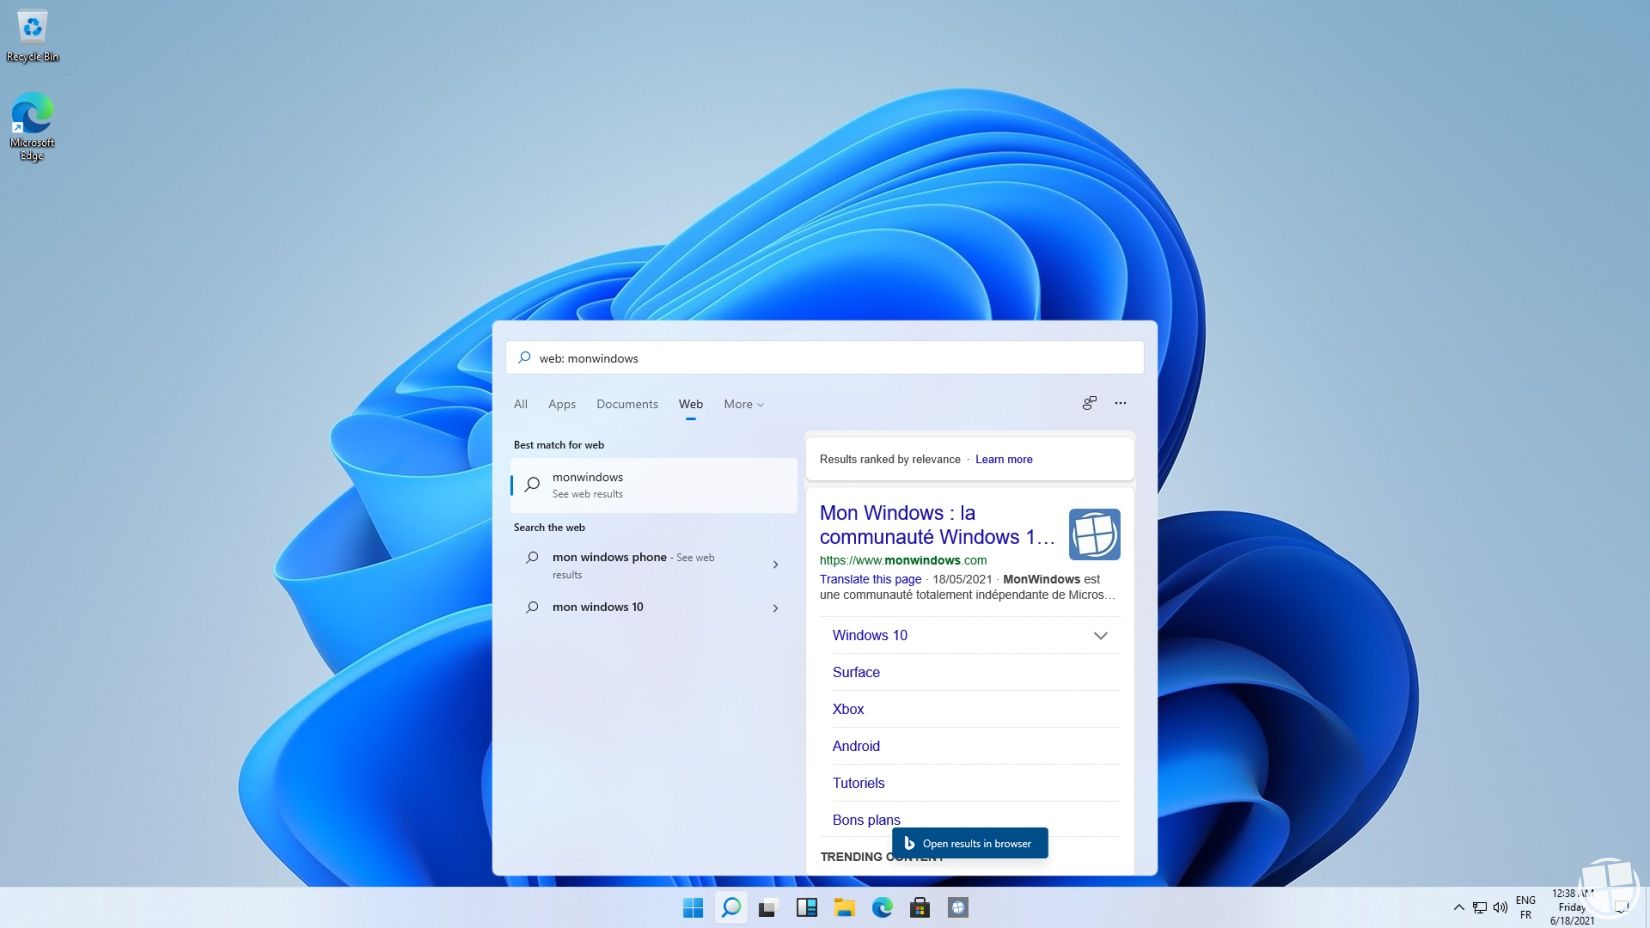
Task: Launch Microsoft Store from the taskbar
Action: pos(919,907)
